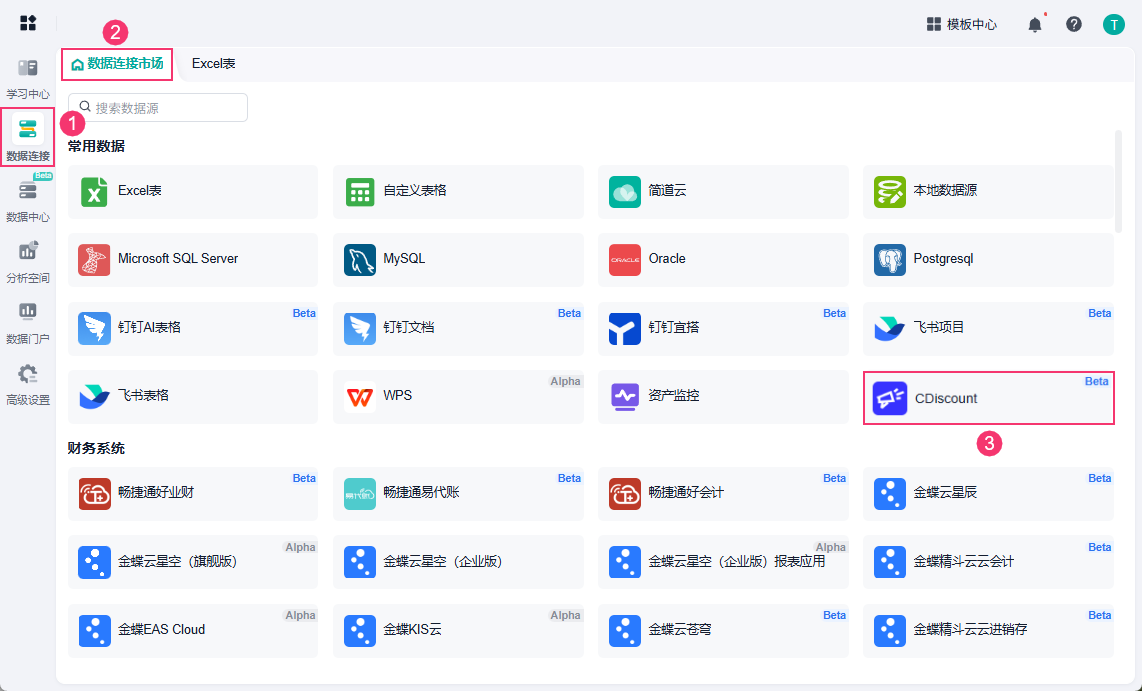1142x691 pixels.
Task: Open the 钉钉AI表格 connector
Action: [x=193, y=328]
